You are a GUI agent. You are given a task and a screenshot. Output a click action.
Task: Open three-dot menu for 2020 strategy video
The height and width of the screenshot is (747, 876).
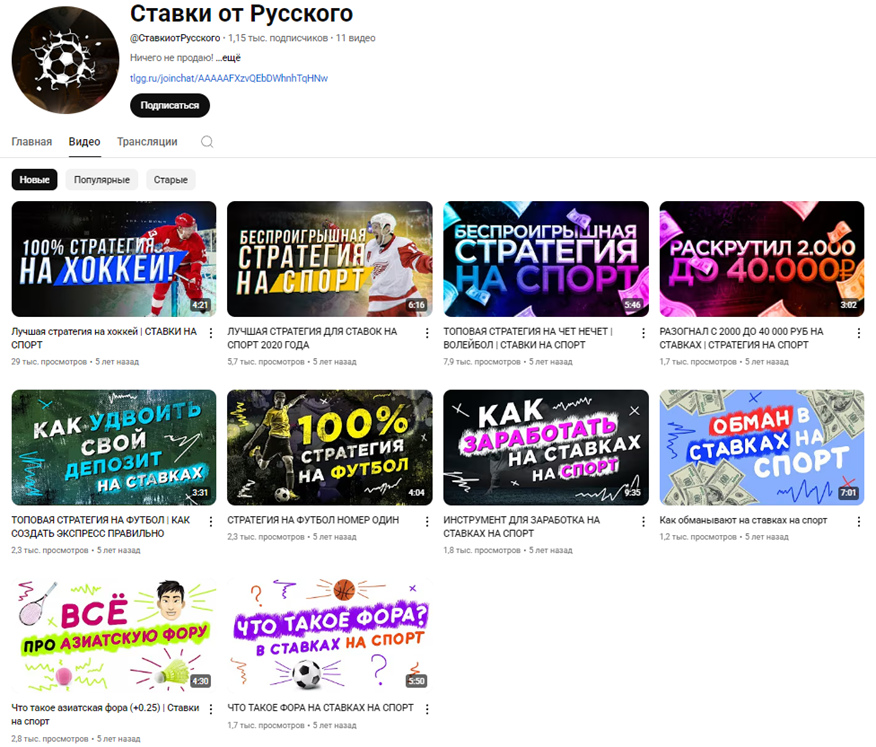click(x=427, y=333)
